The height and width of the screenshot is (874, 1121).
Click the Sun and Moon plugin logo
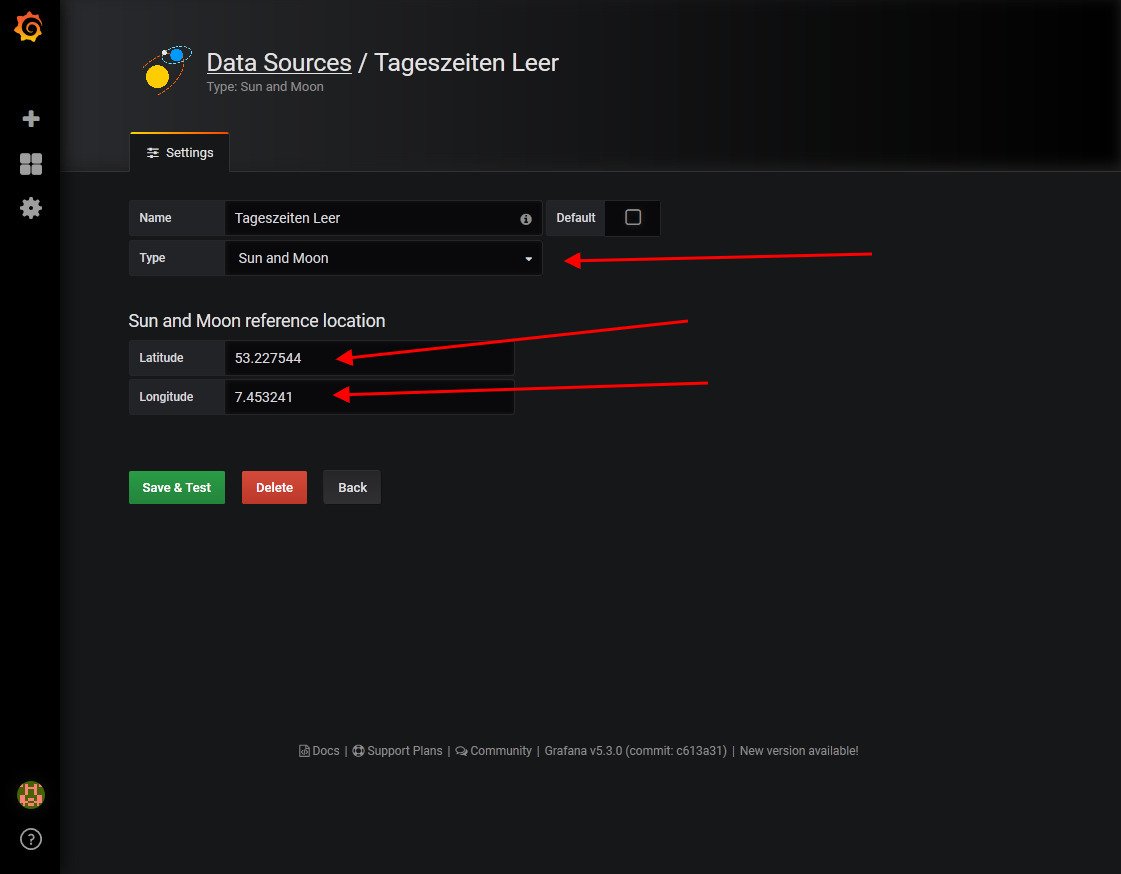(165, 68)
